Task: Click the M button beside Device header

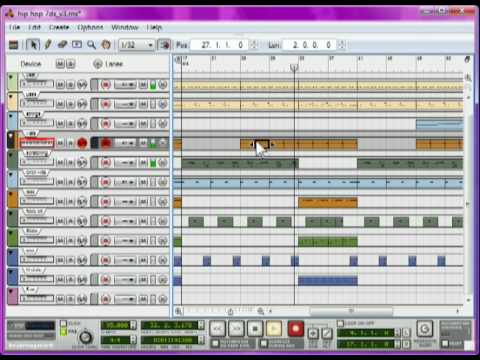Action: click(x=60, y=64)
